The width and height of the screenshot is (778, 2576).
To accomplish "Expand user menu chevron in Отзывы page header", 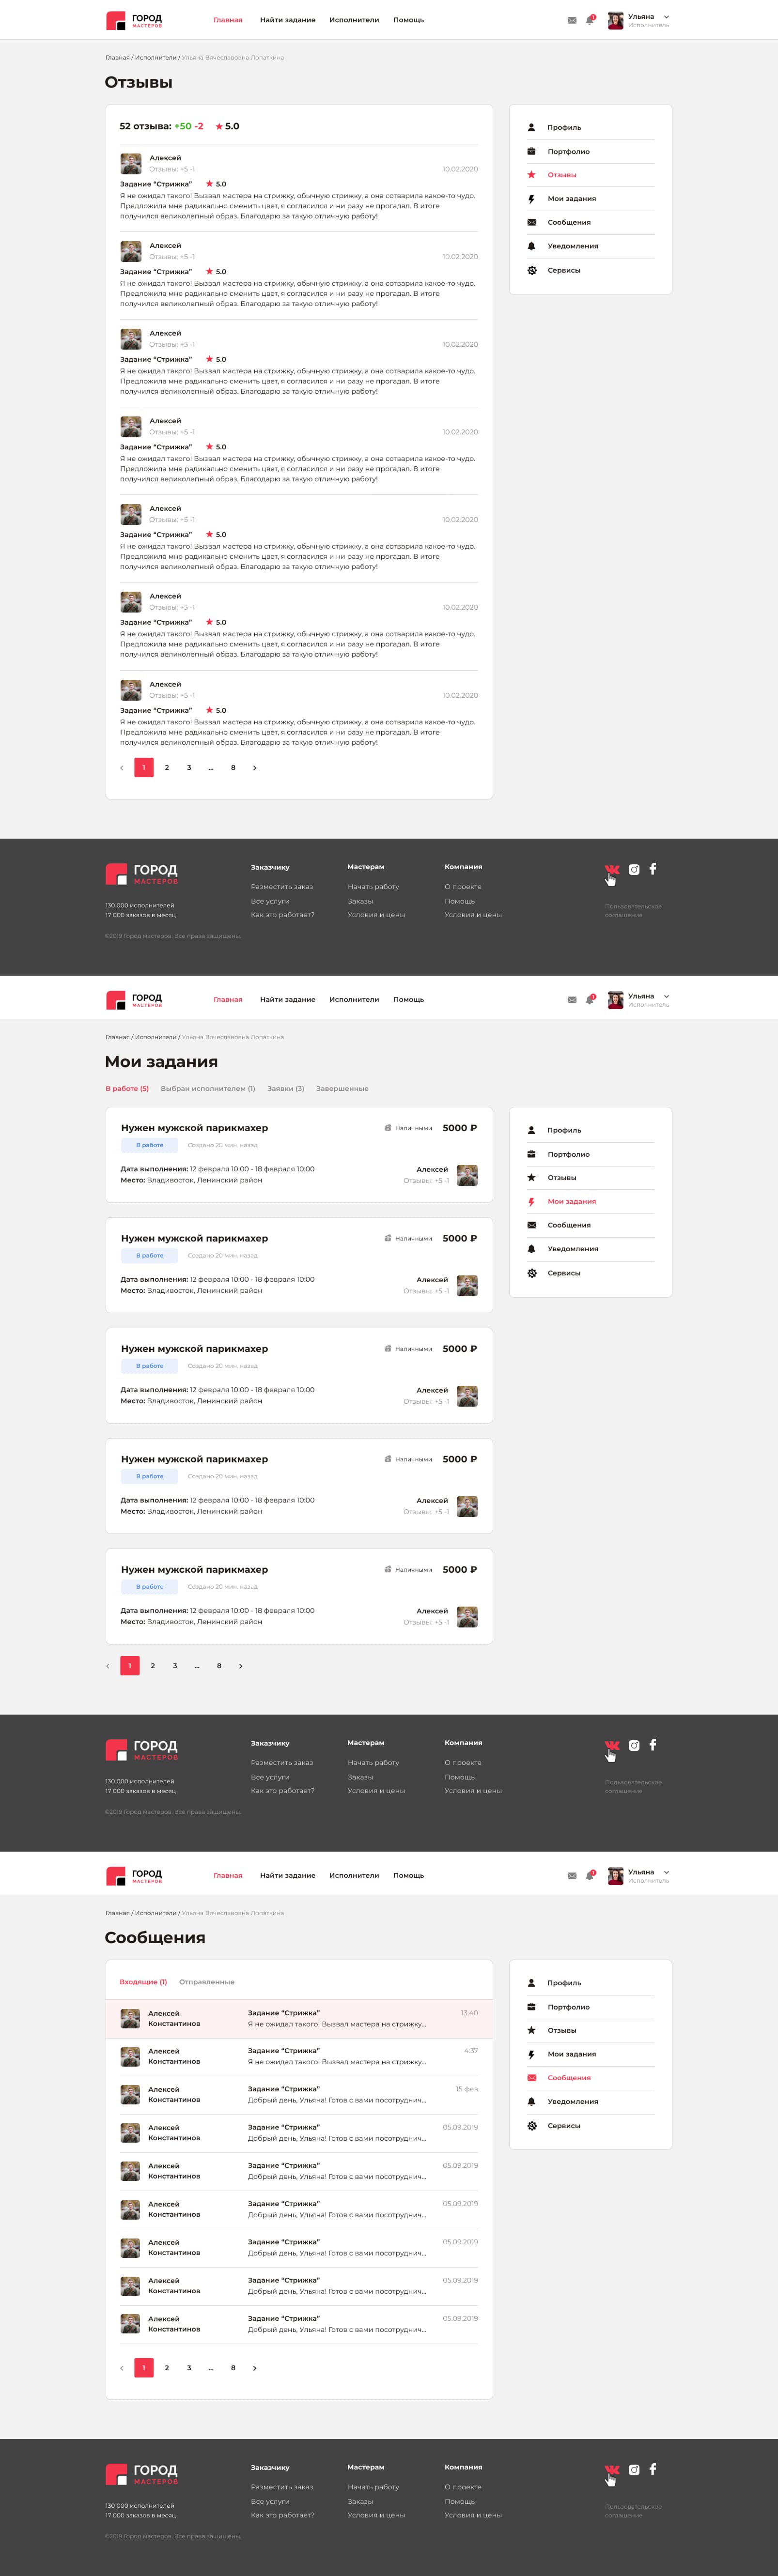I will (x=666, y=17).
